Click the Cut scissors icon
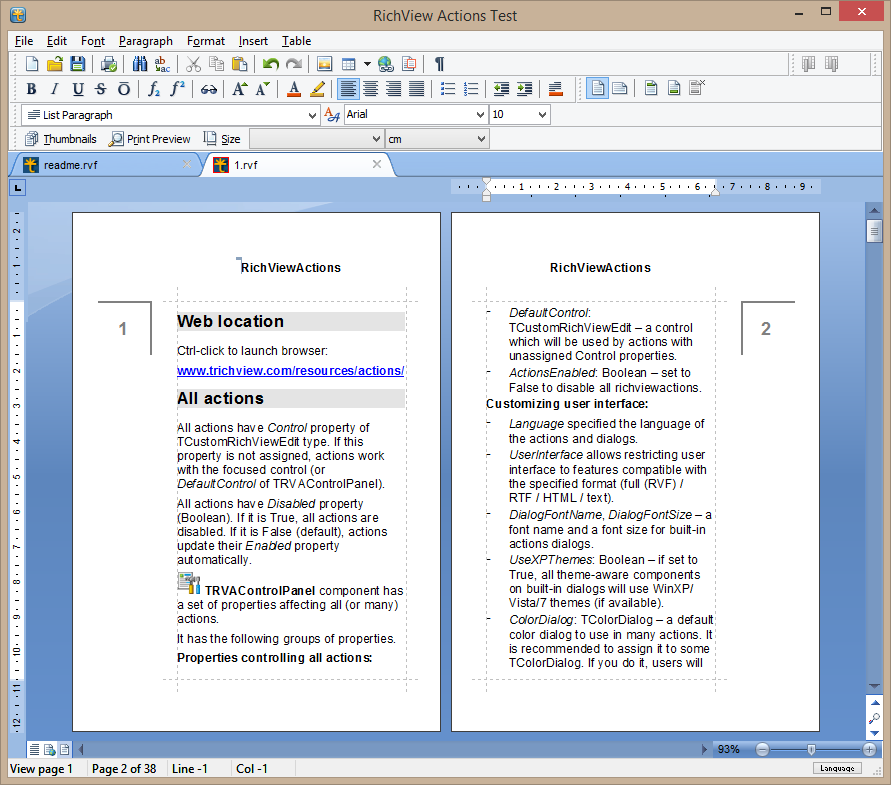The image size is (891, 785). (194, 64)
